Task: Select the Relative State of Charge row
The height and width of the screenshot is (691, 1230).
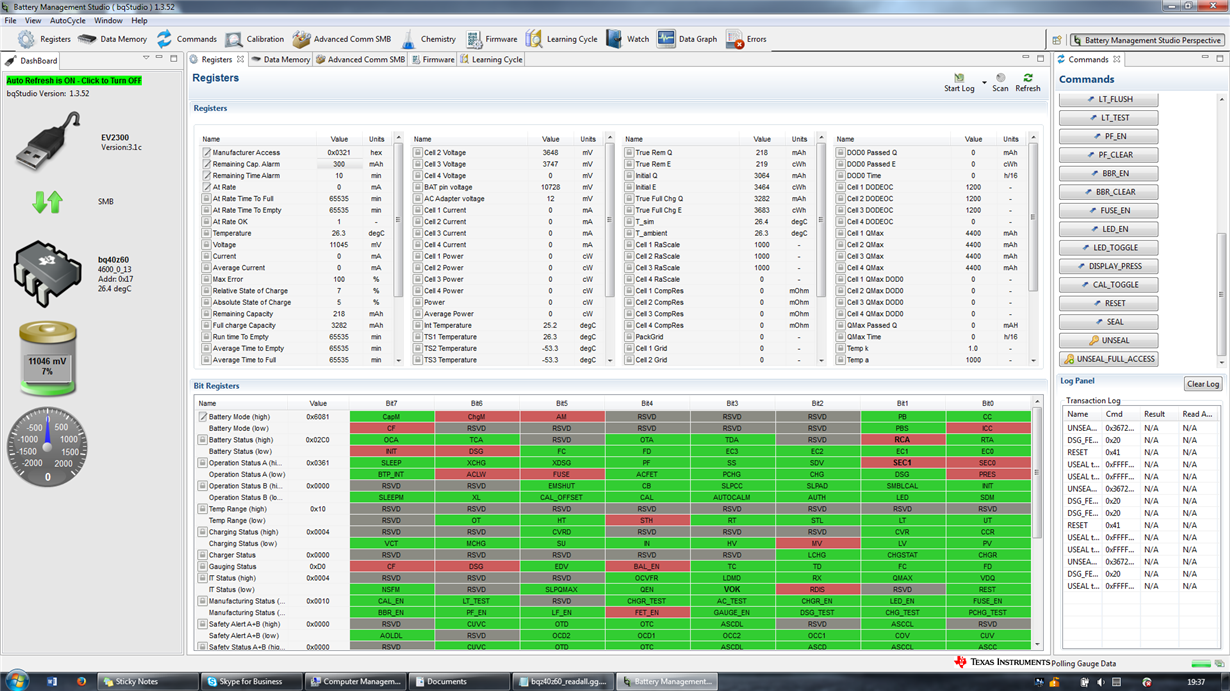Action: click(x=297, y=291)
